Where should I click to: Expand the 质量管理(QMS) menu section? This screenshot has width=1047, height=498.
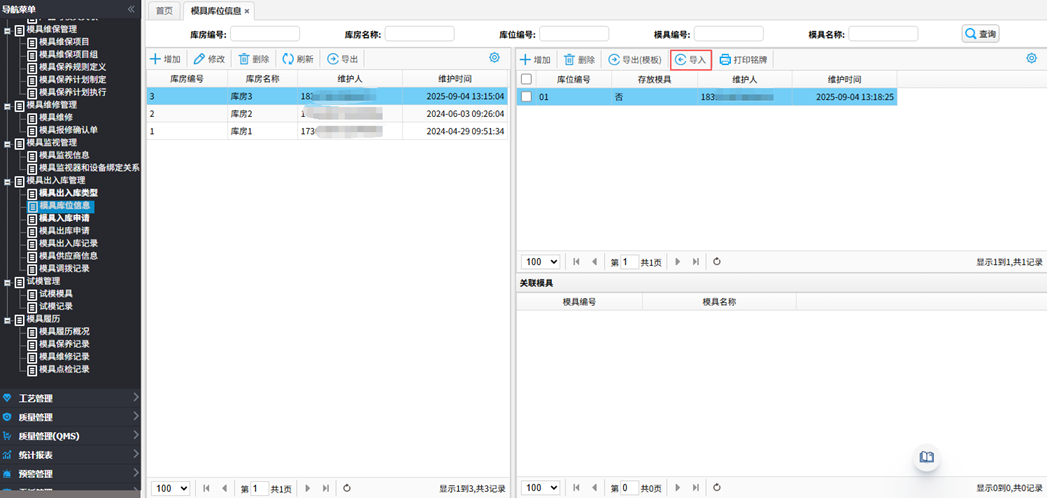point(70,436)
